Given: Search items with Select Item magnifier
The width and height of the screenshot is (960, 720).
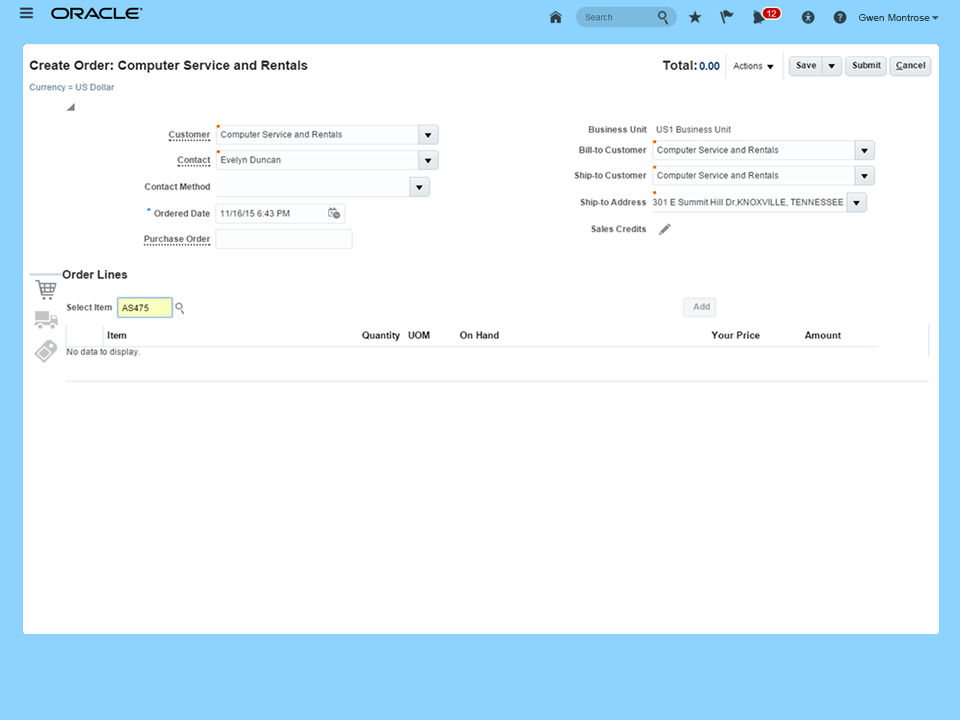Looking at the screenshot, I should click(x=179, y=307).
